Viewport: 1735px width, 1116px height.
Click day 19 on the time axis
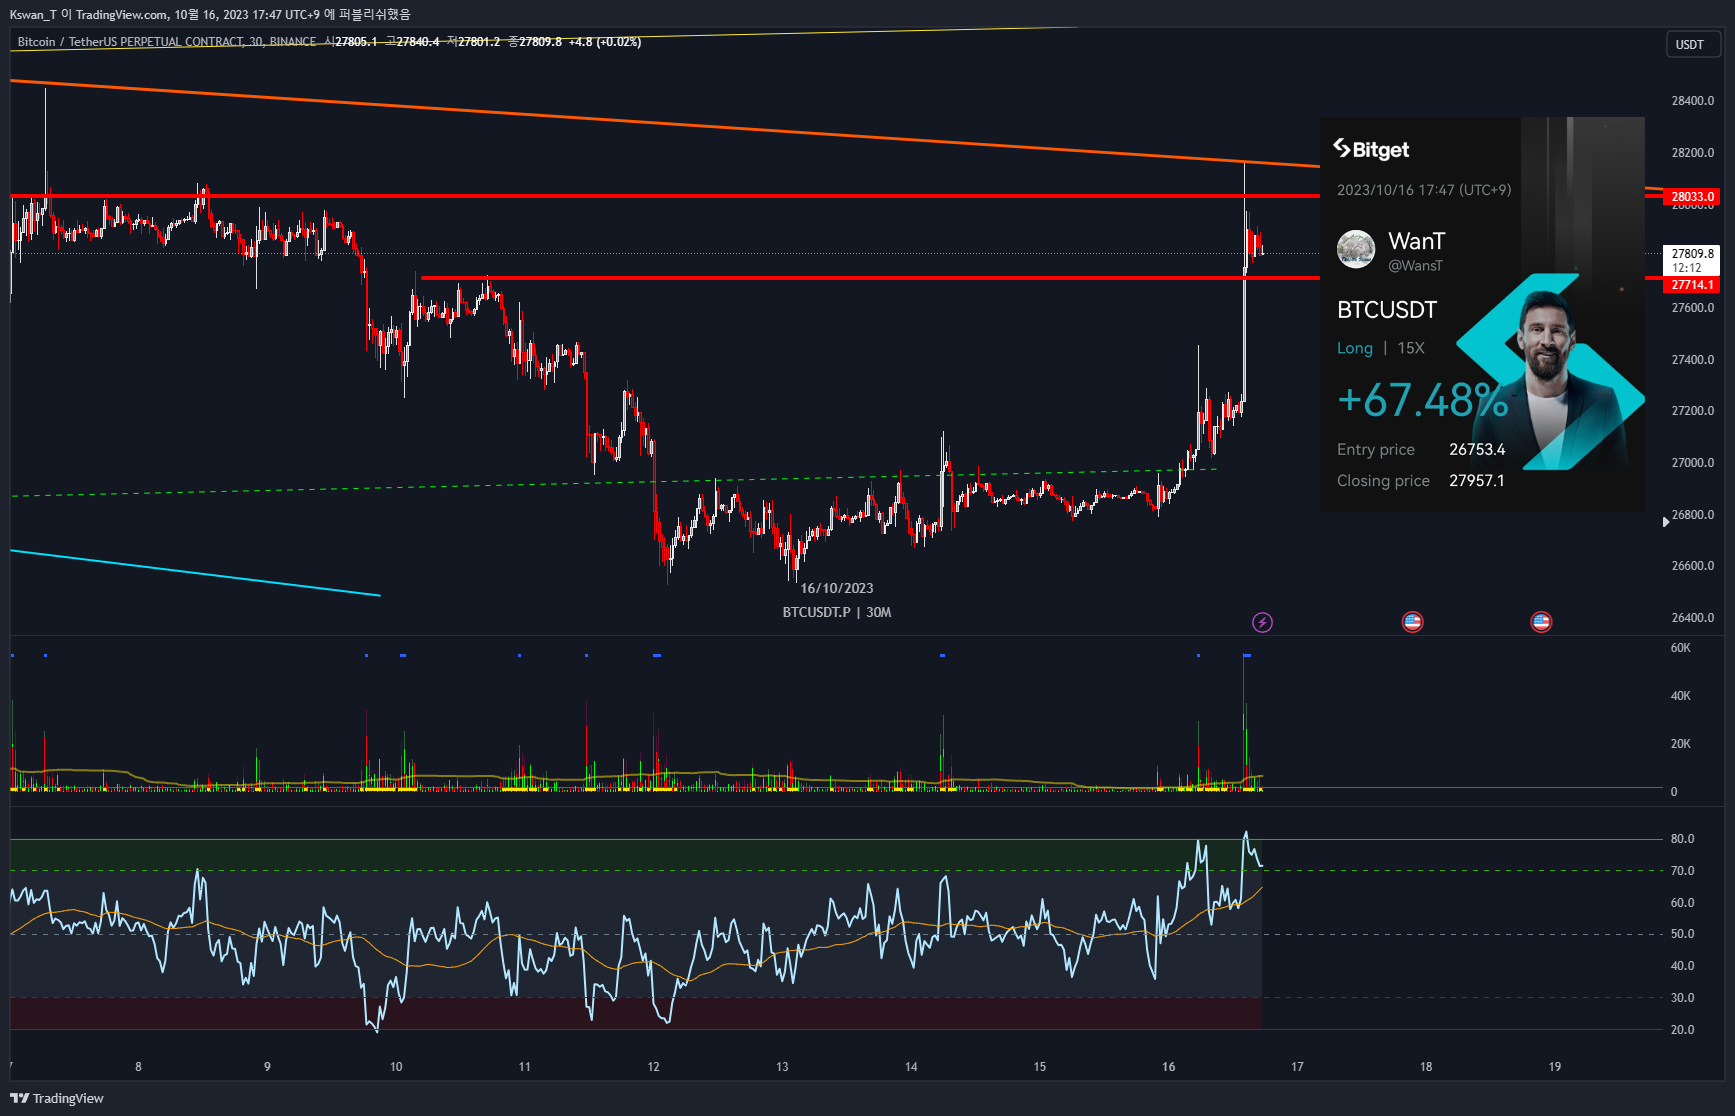[1555, 1067]
